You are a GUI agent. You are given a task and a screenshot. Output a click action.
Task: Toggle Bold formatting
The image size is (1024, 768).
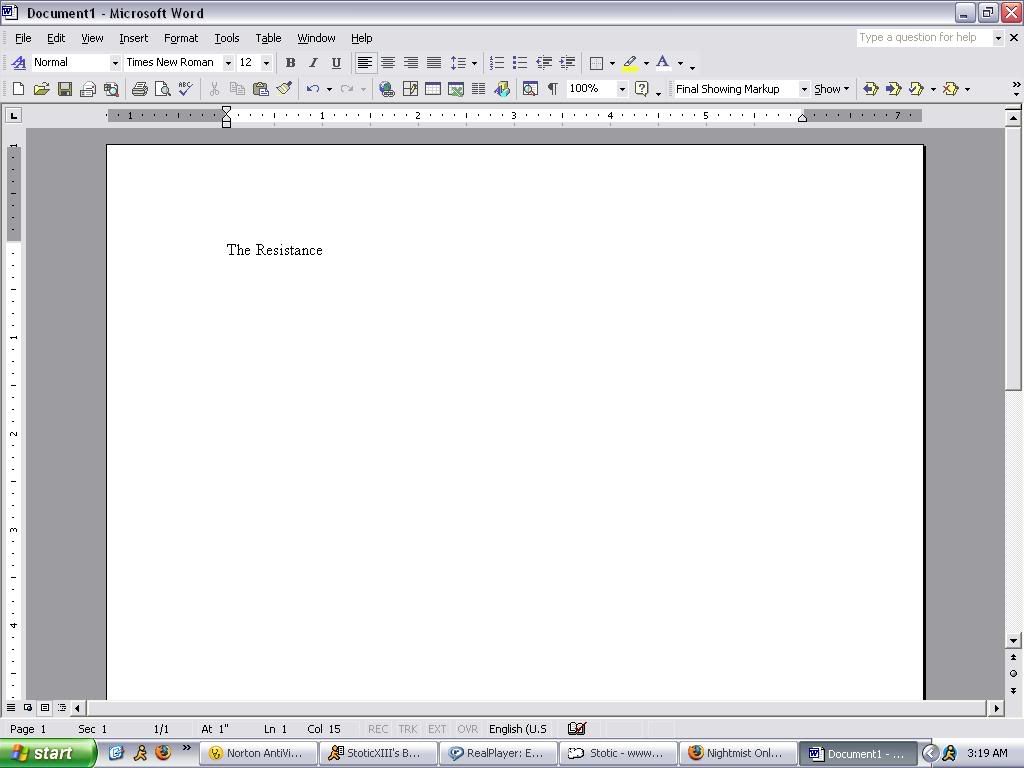(291, 63)
